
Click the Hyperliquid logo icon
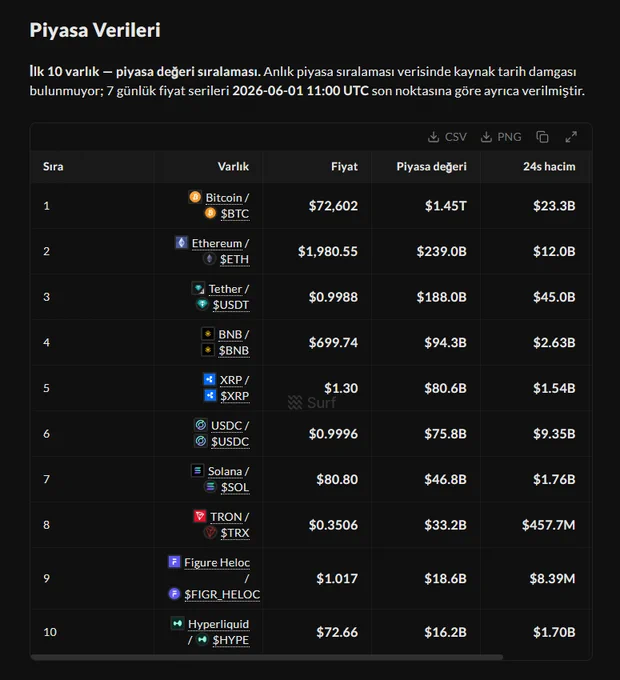tap(177, 624)
